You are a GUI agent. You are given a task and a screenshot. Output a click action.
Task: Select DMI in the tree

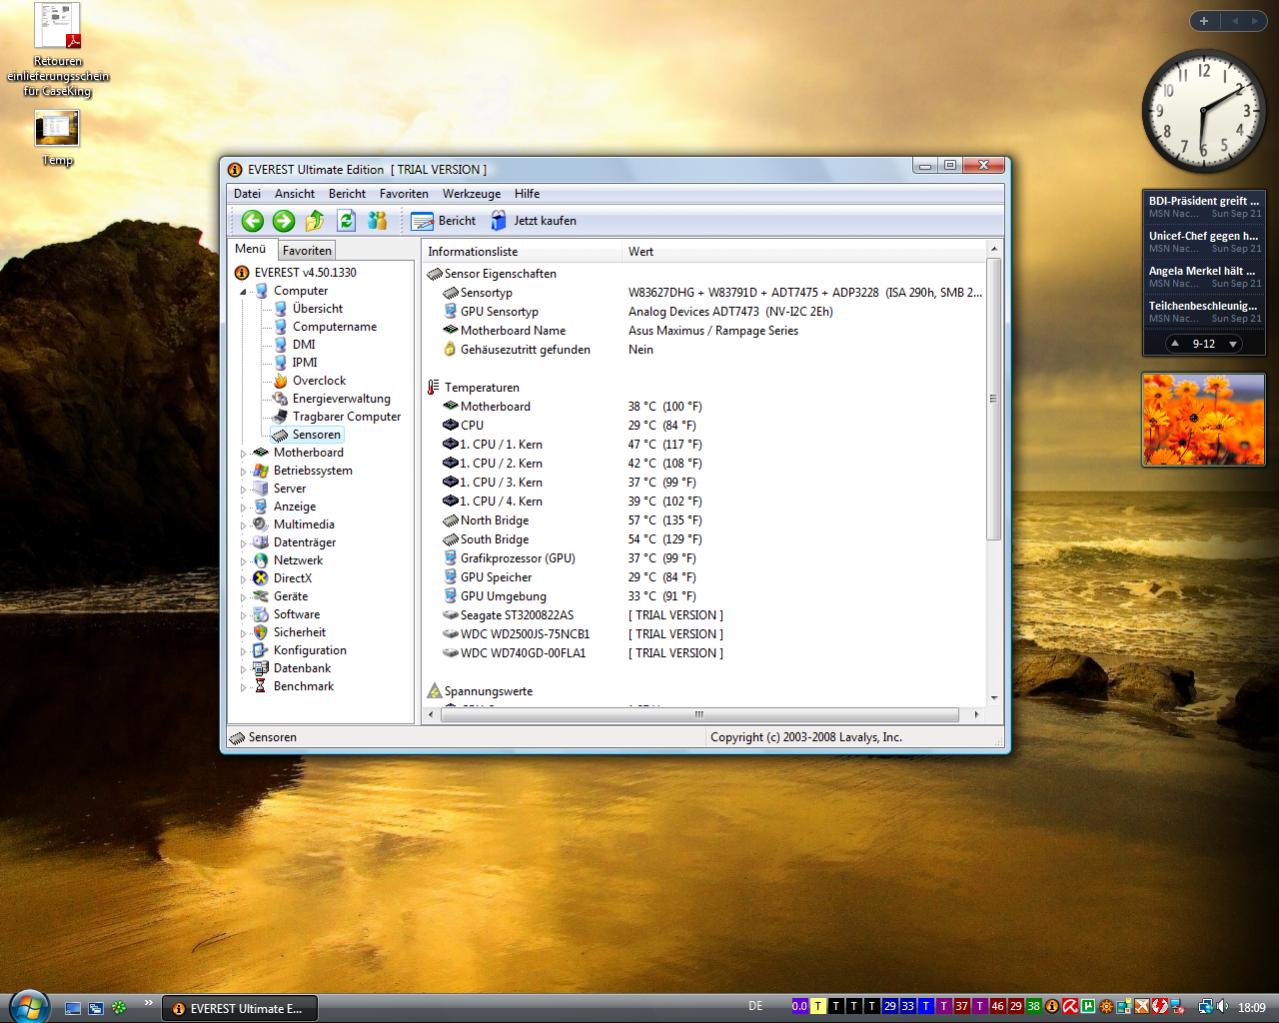pos(304,345)
